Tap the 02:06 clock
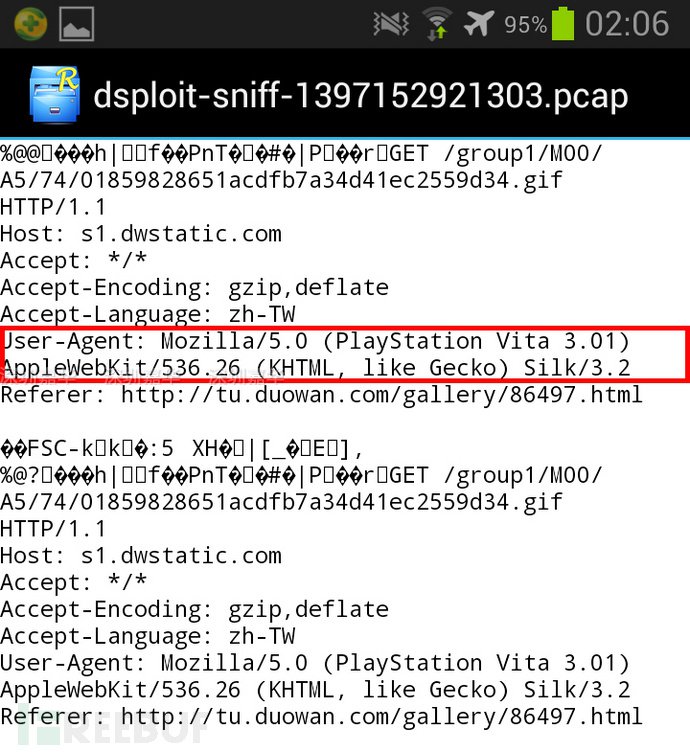Screen dimensions: 690x752 tap(627, 24)
